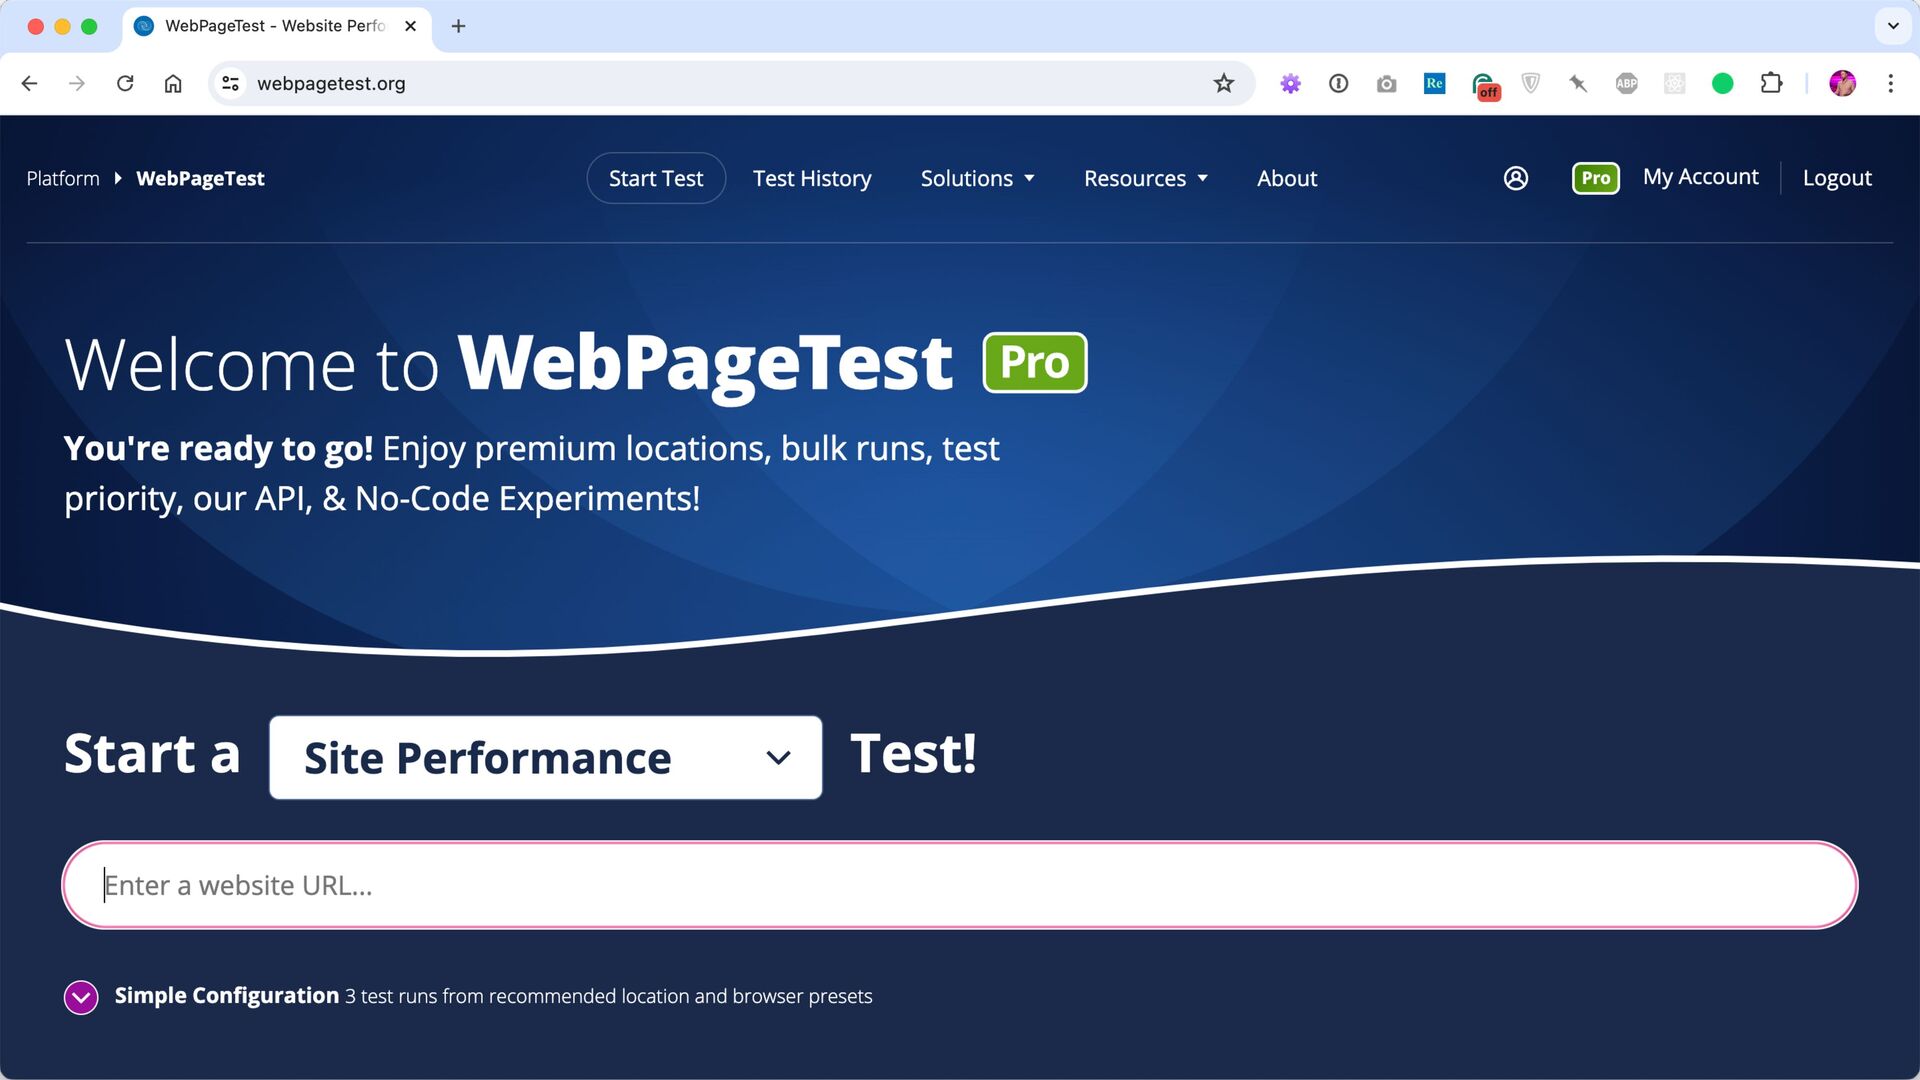Screen dimensions: 1920x1080
Task: Open the About page
Action: (1287, 179)
